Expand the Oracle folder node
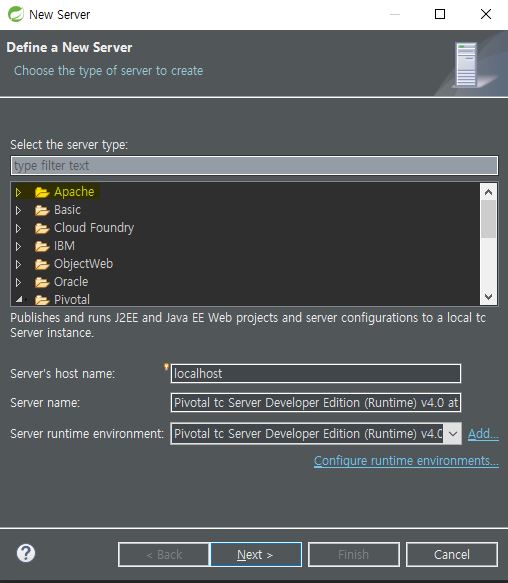Screen dimensions: 508x583 tap(18, 282)
